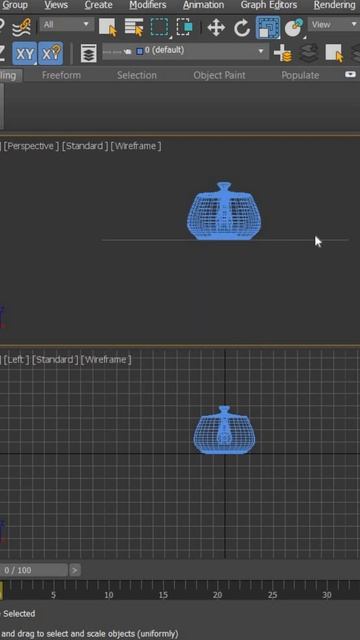This screenshot has height=640, width=360.
Task: Switch to the Object Paint ribbon tab
Action: click(219, 75)
